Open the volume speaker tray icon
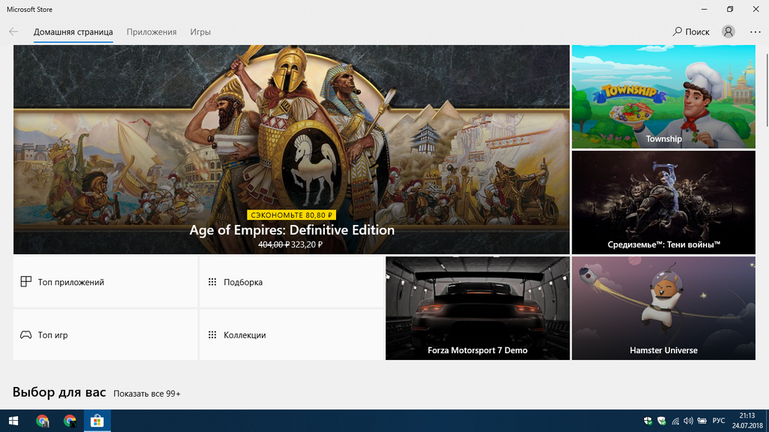The image size is (769, 432). pyautogui.click(x=689, y=421)
